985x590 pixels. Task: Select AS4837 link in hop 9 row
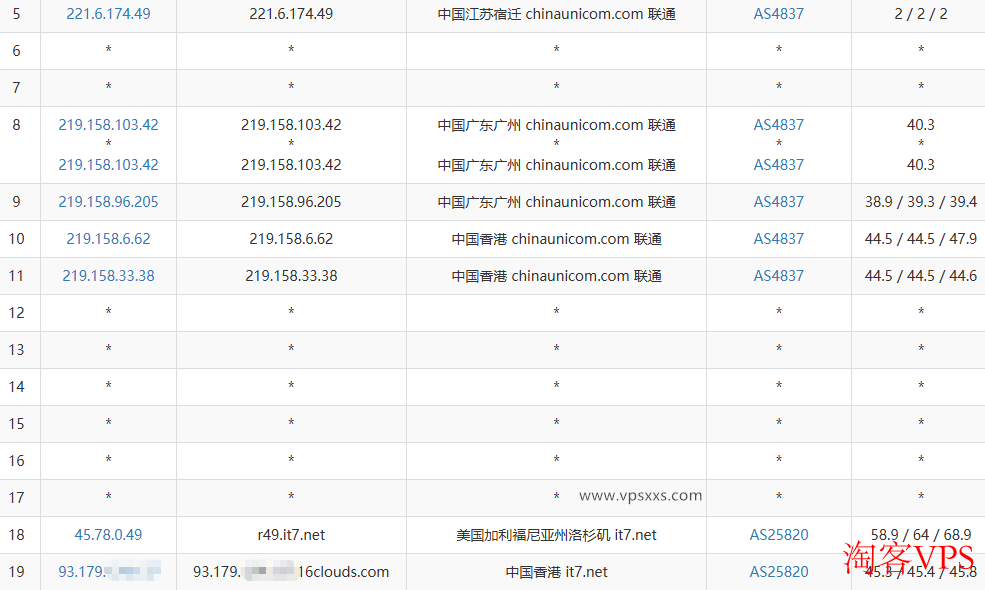(x=778, y=202)
